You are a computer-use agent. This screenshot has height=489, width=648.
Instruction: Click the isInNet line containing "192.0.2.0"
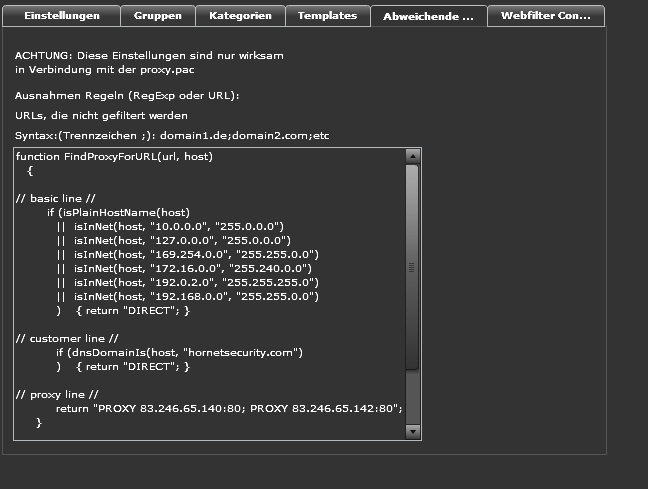(x=188, y=283)
